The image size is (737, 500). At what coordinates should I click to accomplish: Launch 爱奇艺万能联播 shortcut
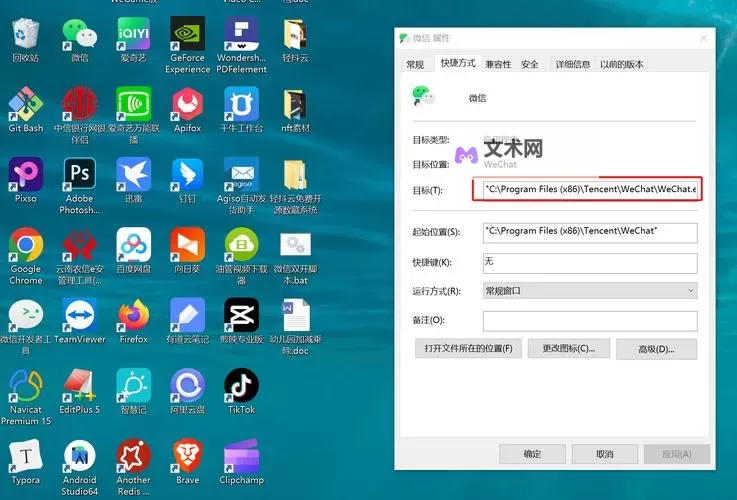133,104
